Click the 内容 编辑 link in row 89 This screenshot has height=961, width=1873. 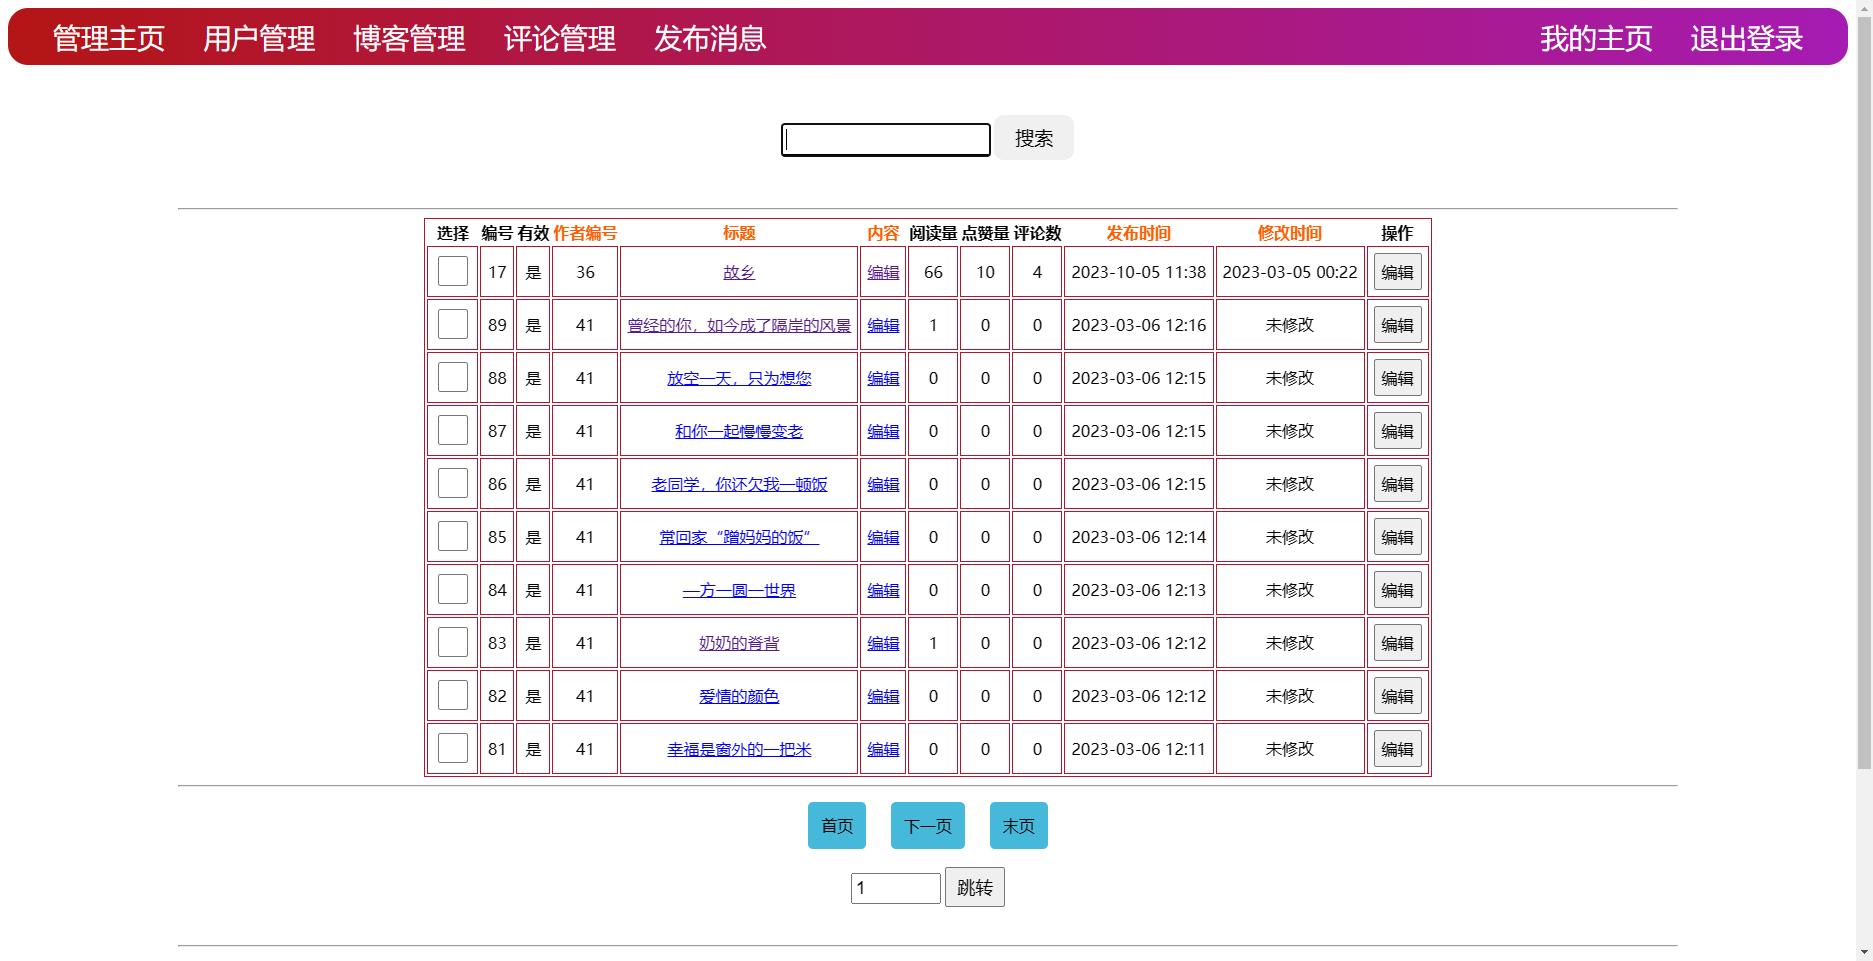click(x=883, y=325)
